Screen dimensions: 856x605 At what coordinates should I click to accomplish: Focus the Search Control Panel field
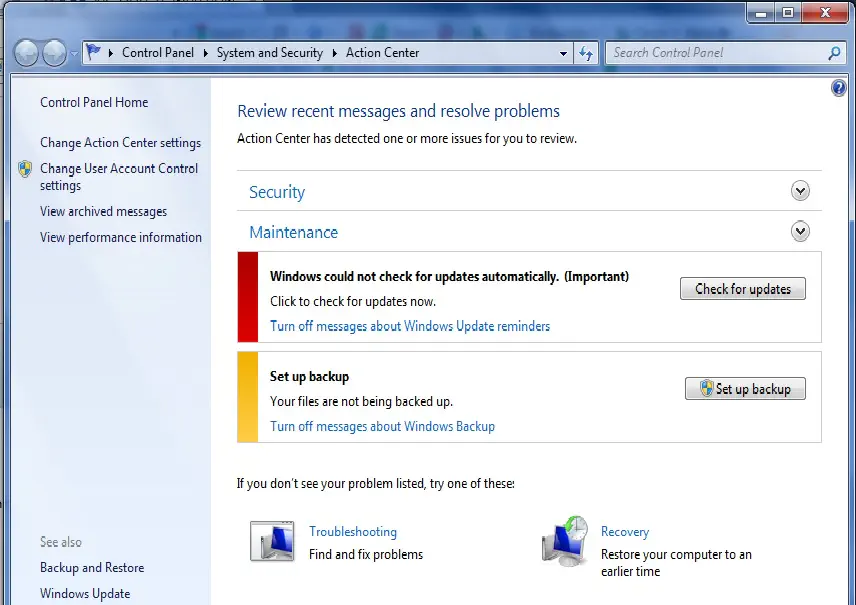pos(717,53)
